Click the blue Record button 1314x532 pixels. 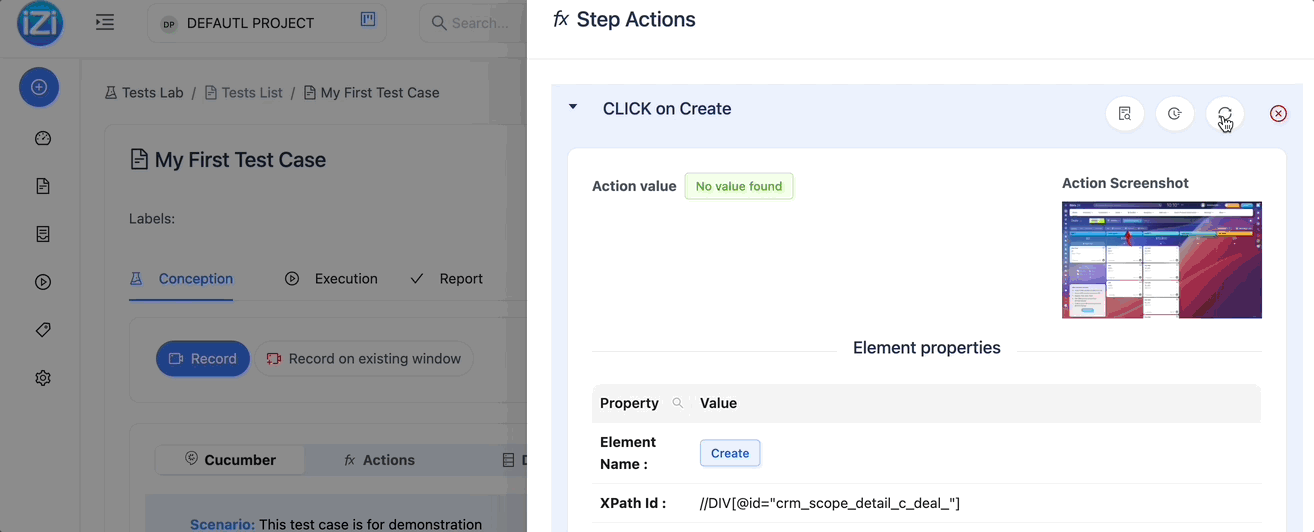click(203, 358)
